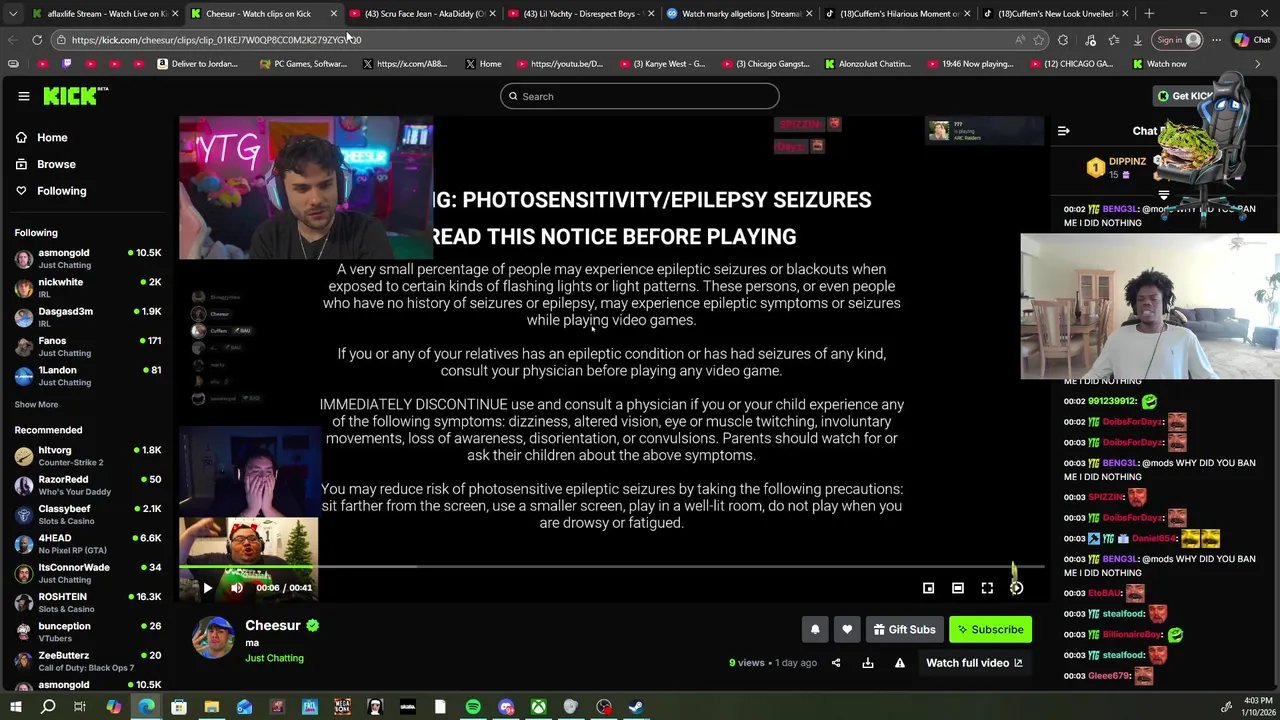The width and height of the screenshot is (1280, 720).
Task: Click the Sign in browser profile button
Action: [x=1178, y=40]
